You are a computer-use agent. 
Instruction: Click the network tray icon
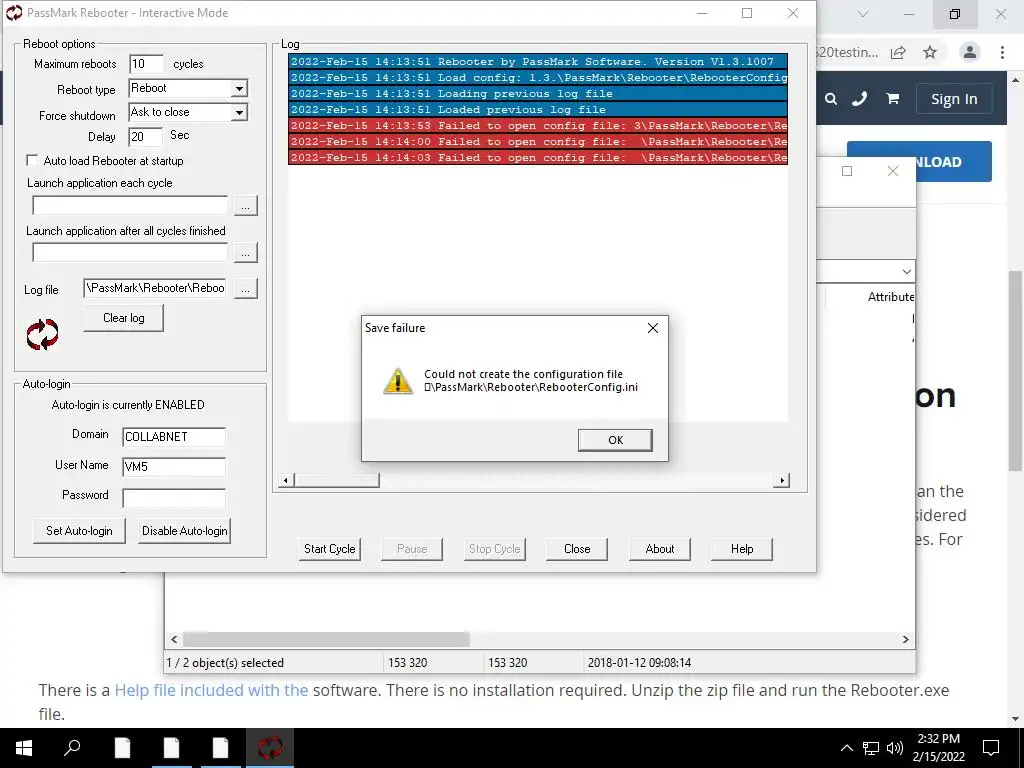(871, 748)
